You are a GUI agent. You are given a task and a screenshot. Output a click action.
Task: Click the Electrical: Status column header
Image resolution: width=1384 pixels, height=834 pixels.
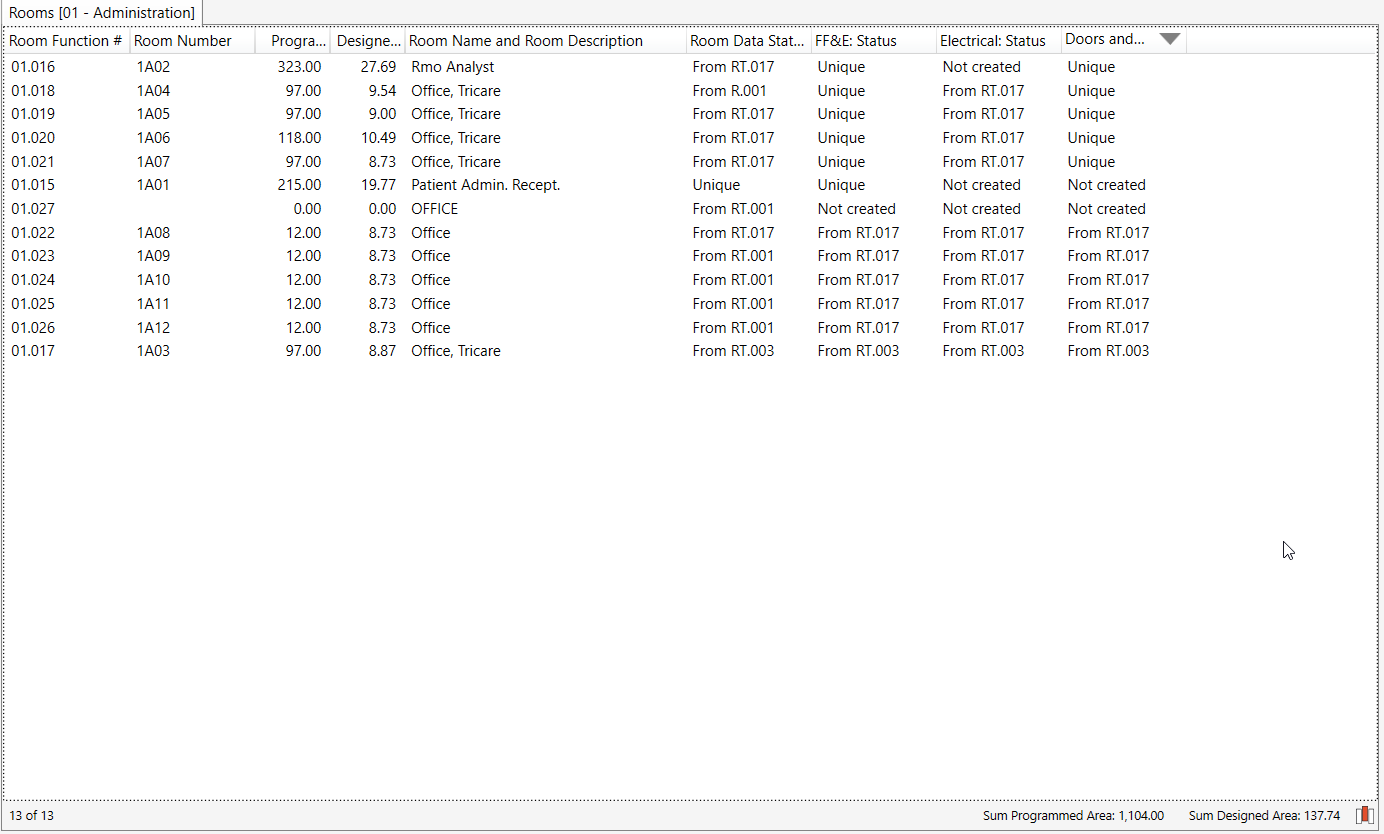click(992, 41)
